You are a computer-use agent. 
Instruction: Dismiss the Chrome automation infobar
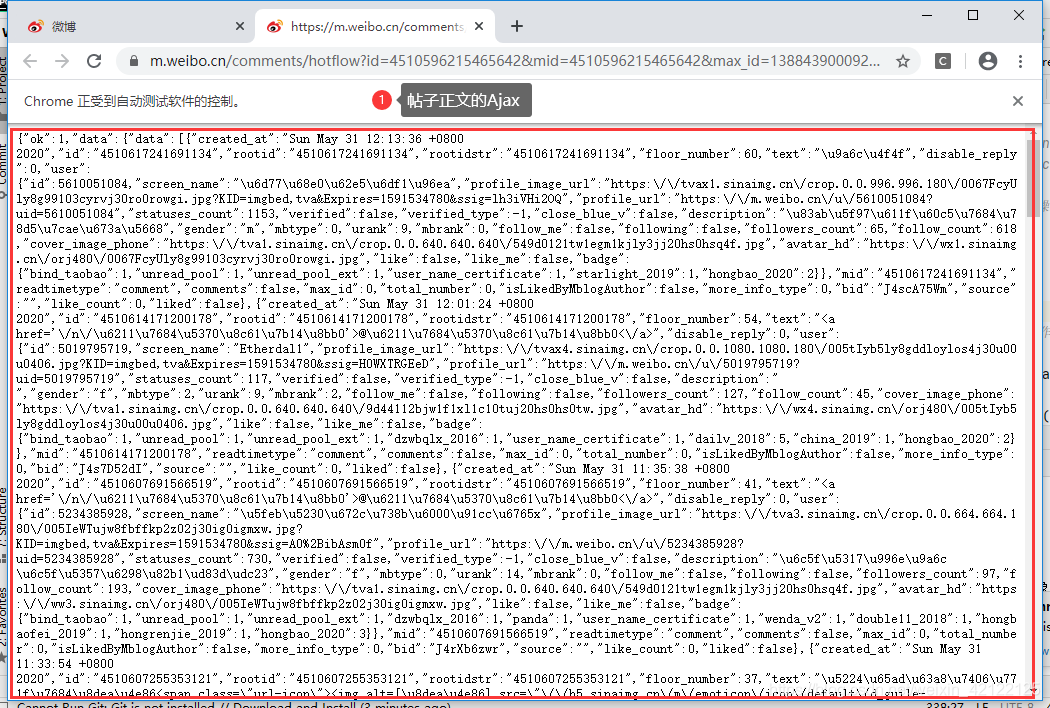click(x=1018, y=101)
